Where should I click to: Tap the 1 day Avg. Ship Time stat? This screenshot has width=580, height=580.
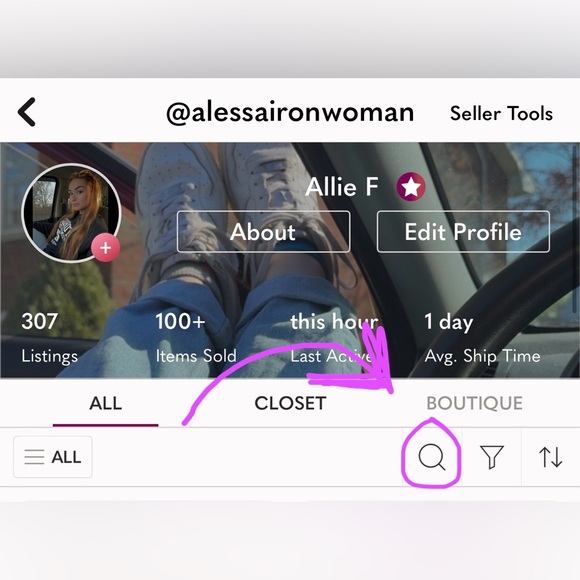pos(482,338)
